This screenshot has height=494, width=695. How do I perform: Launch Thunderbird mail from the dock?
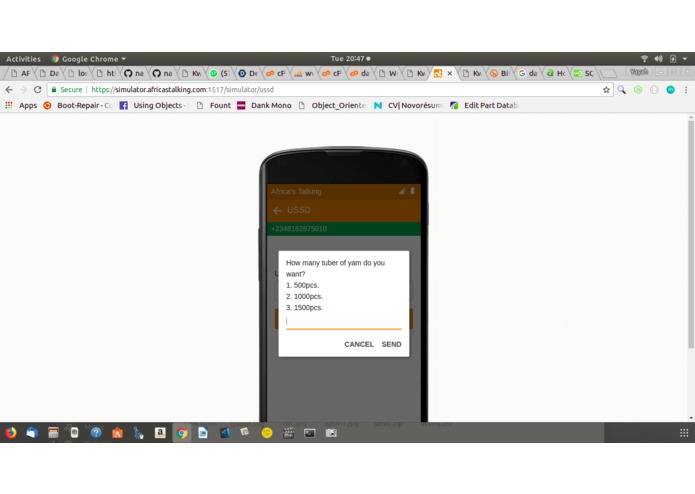(x=32, y=433)
